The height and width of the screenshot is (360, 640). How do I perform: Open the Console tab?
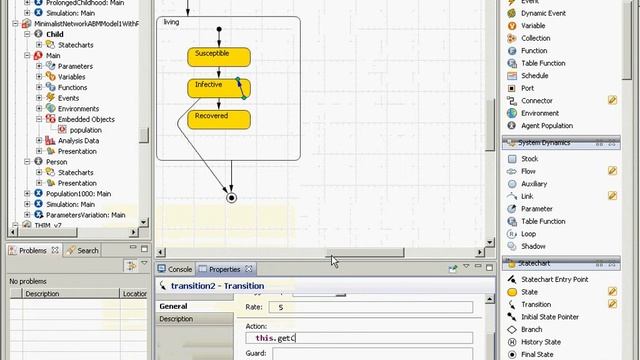(x=175, y=269)
